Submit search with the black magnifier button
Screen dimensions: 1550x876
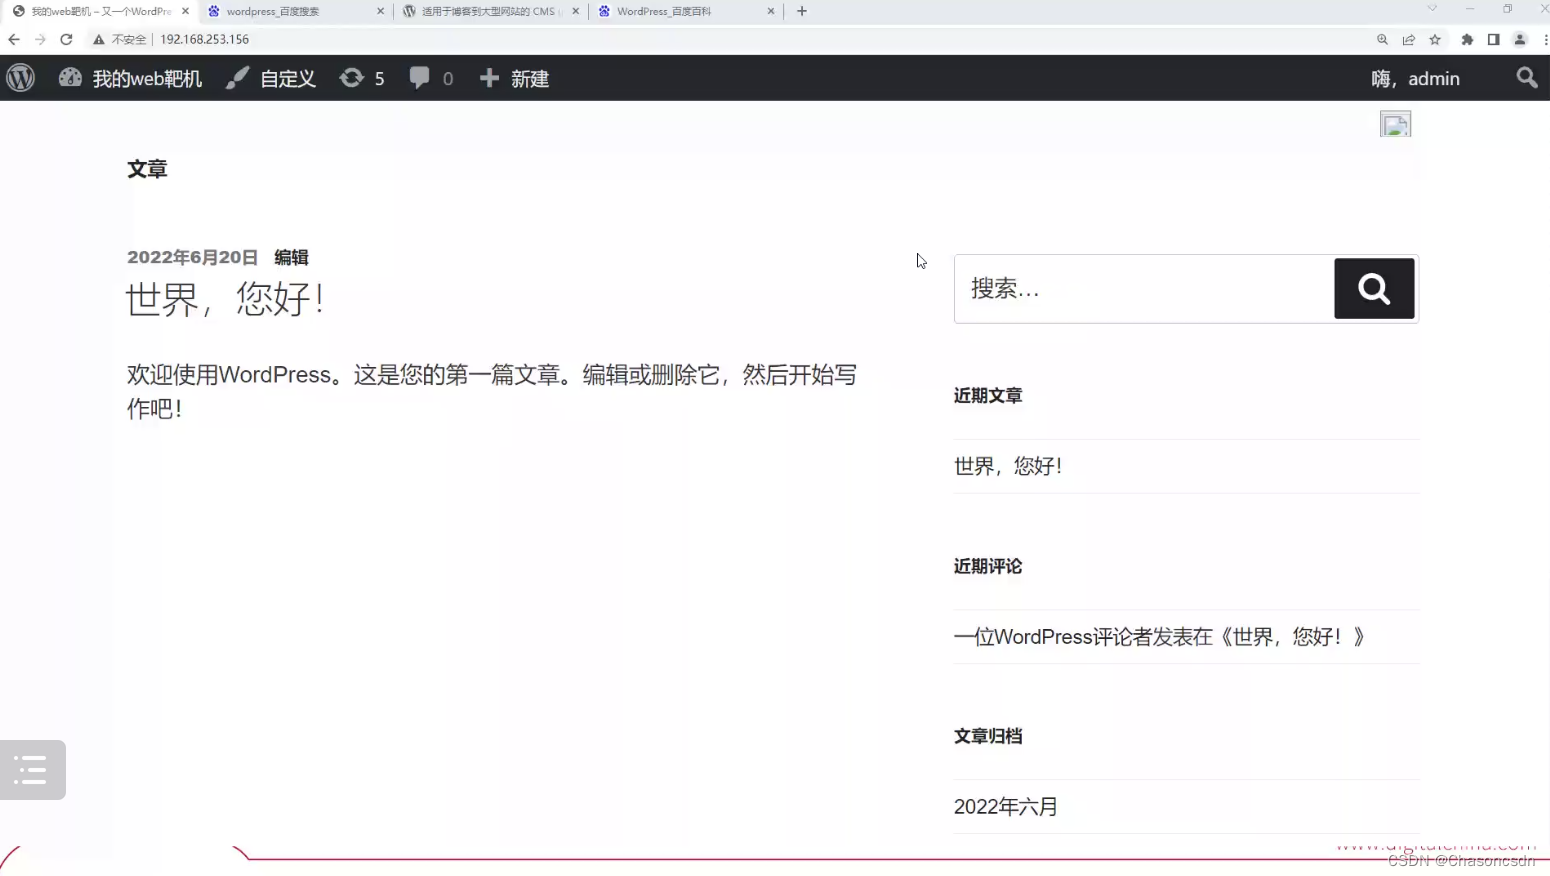(x=1374, y=289)
